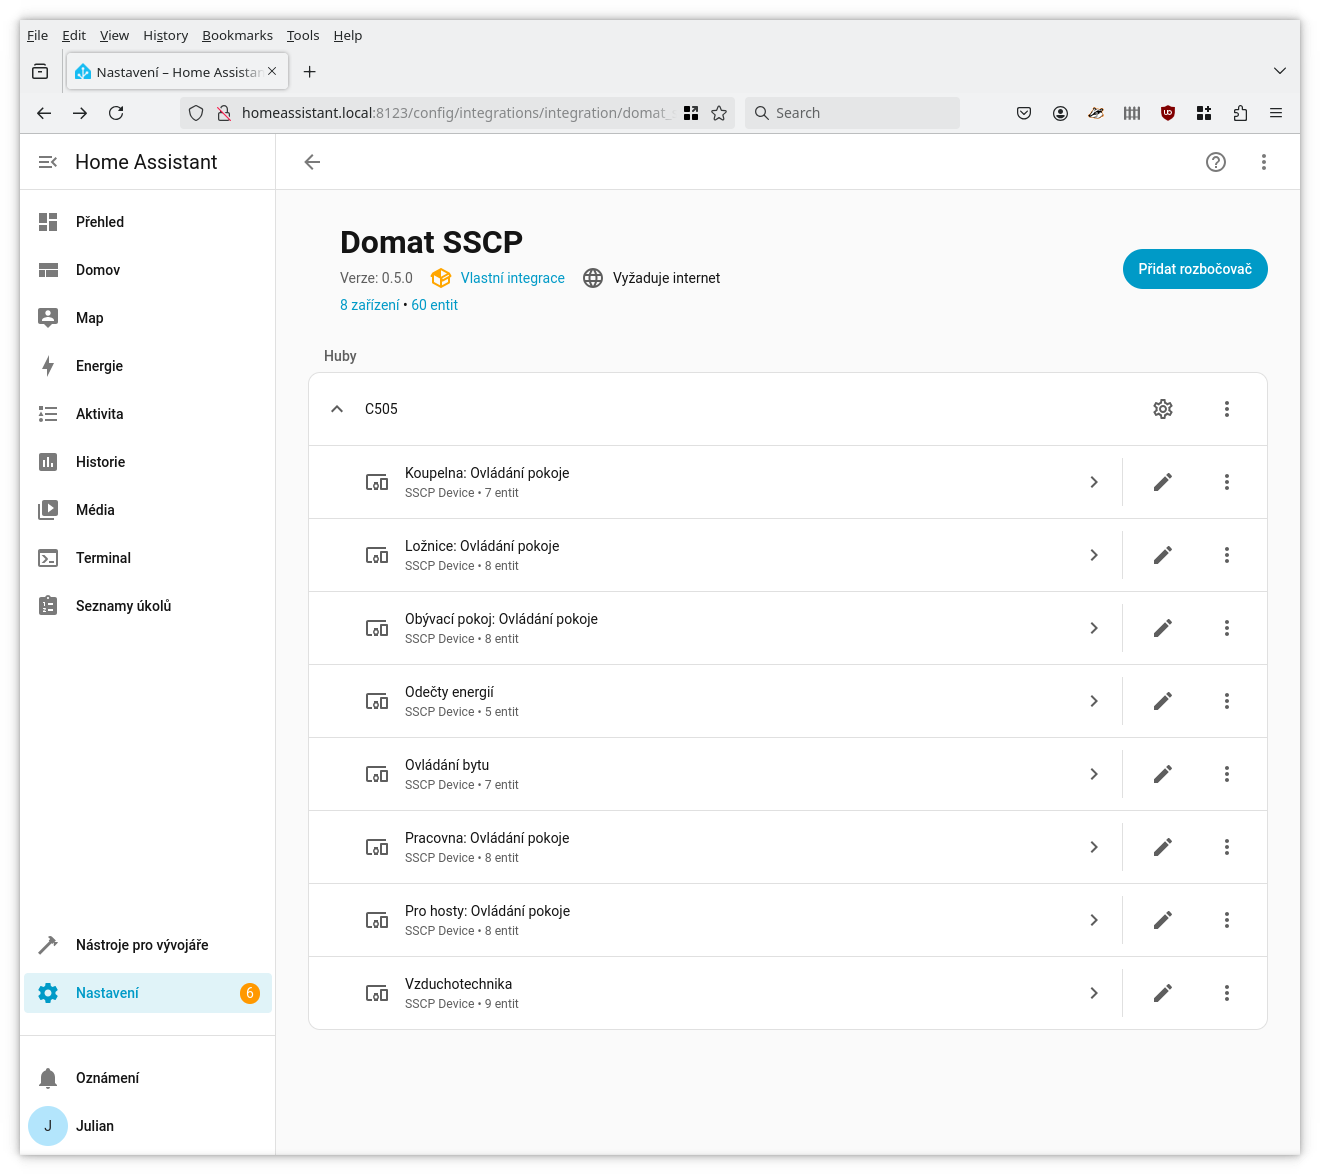The height and width of the screenshot is (1175, 1320).
Task: Collapse the C505 hub section
Action: tap(337, 409)
